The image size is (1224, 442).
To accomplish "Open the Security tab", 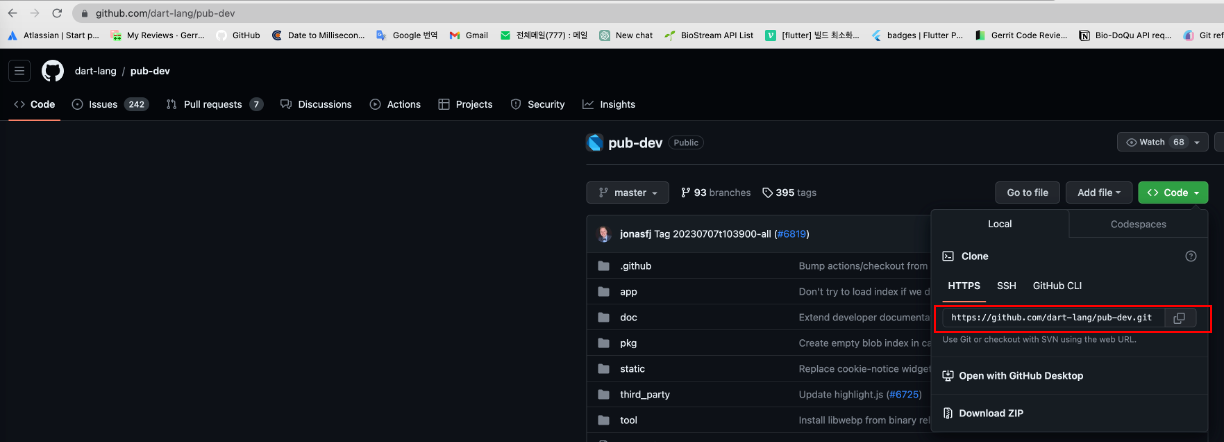I will (x=538, y=104).
